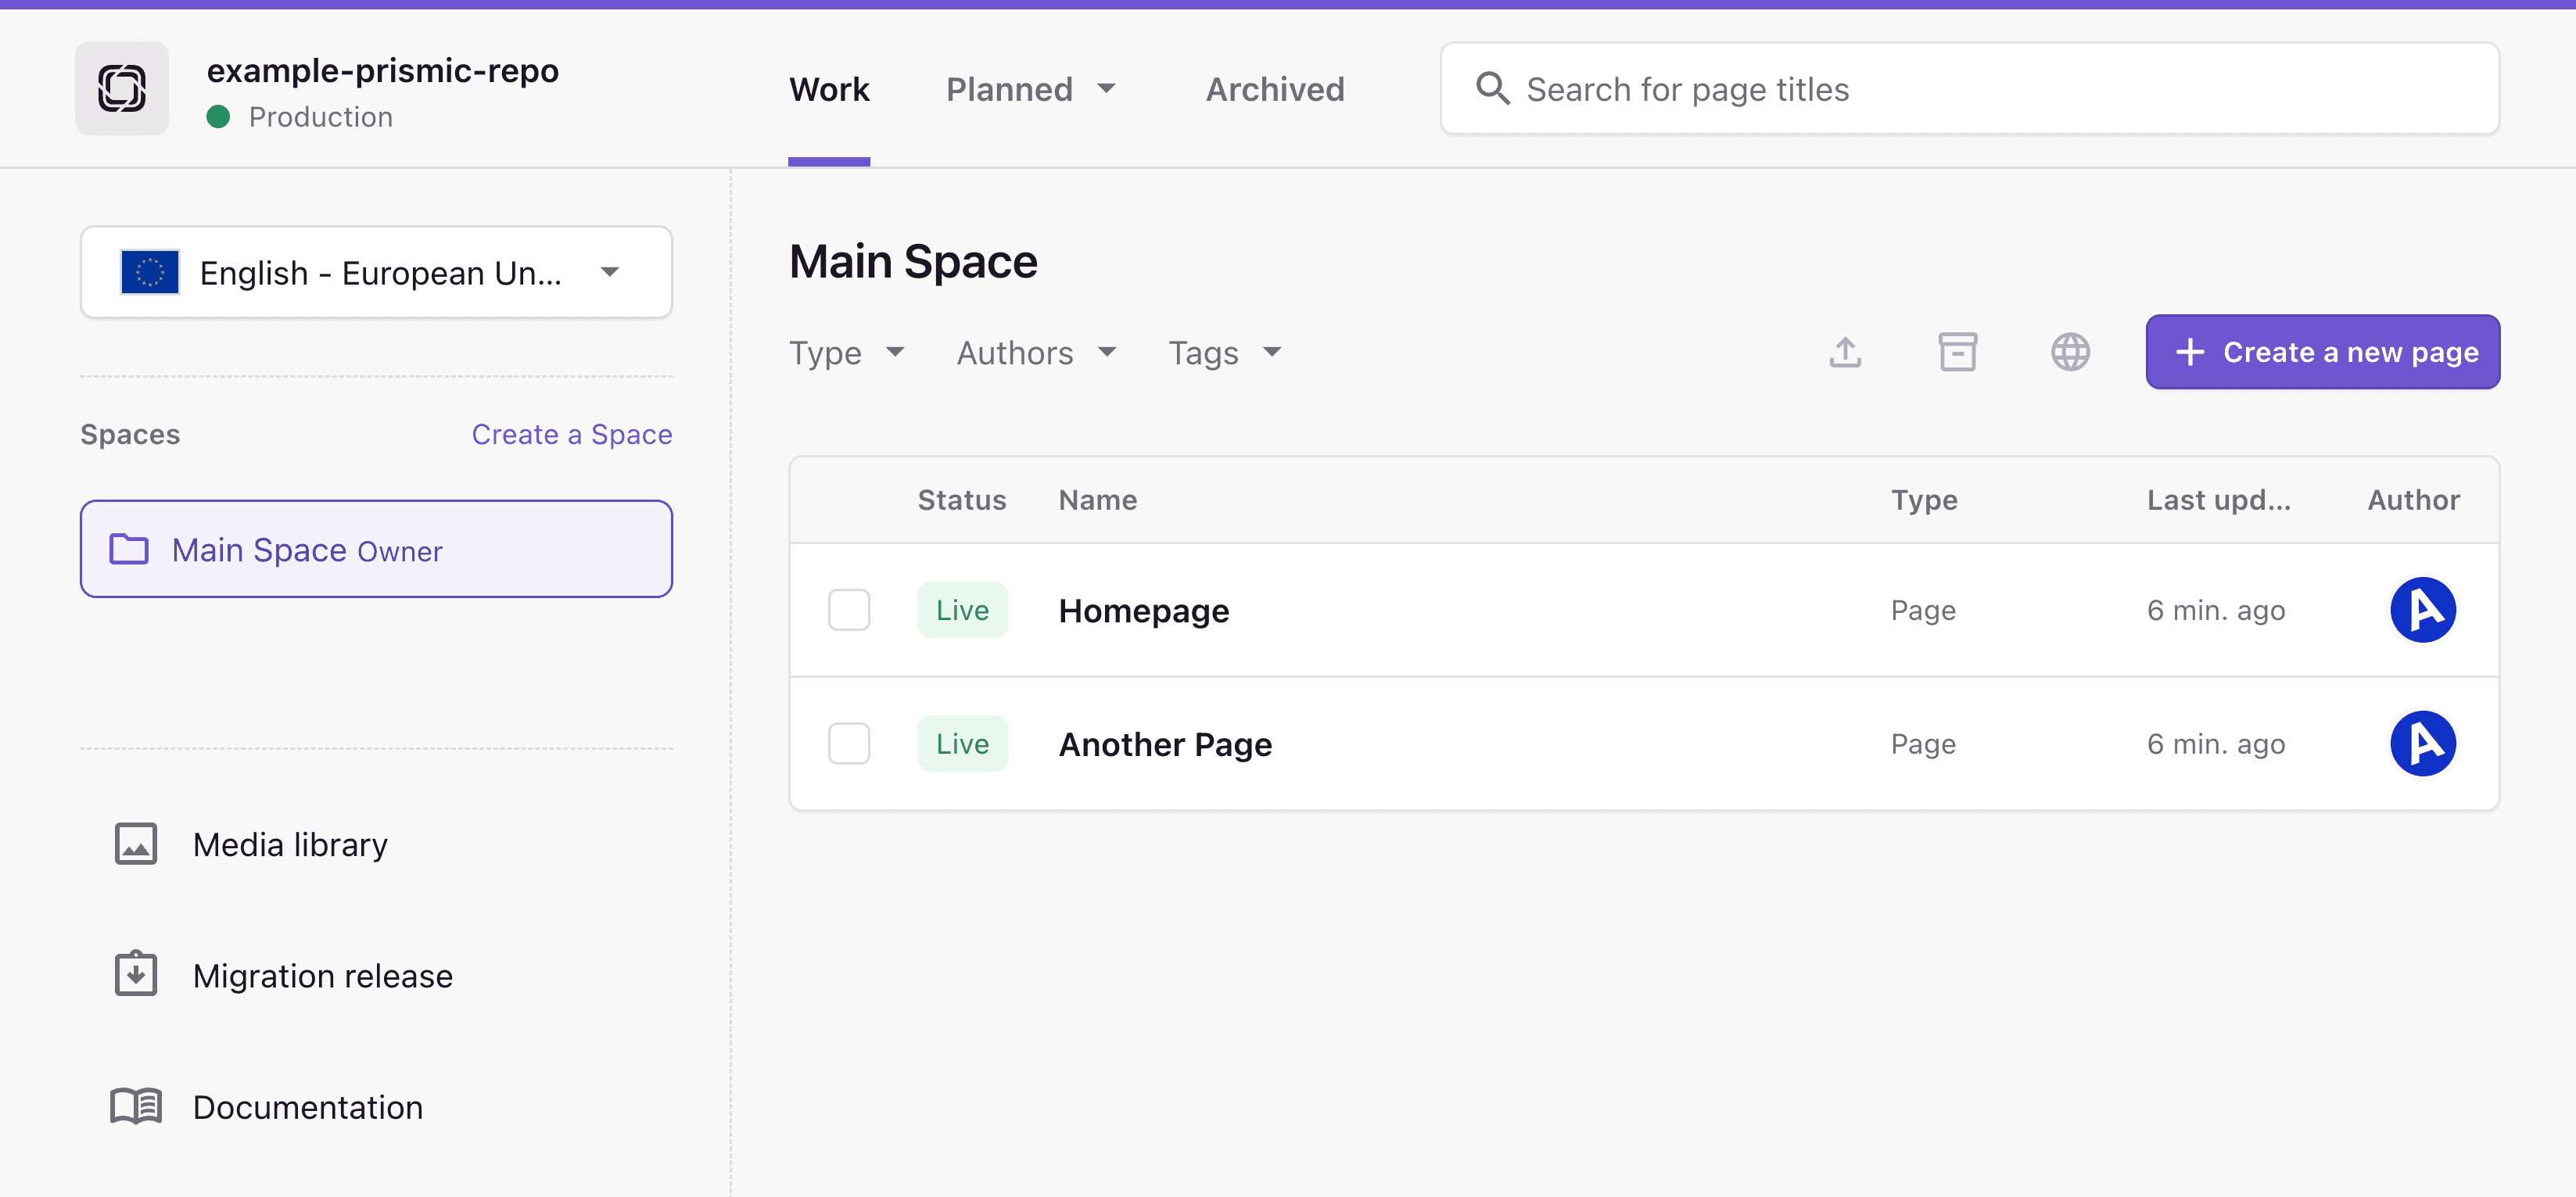
Task: Expand the Type filter dropdown
Action: [x=847, y=352]
